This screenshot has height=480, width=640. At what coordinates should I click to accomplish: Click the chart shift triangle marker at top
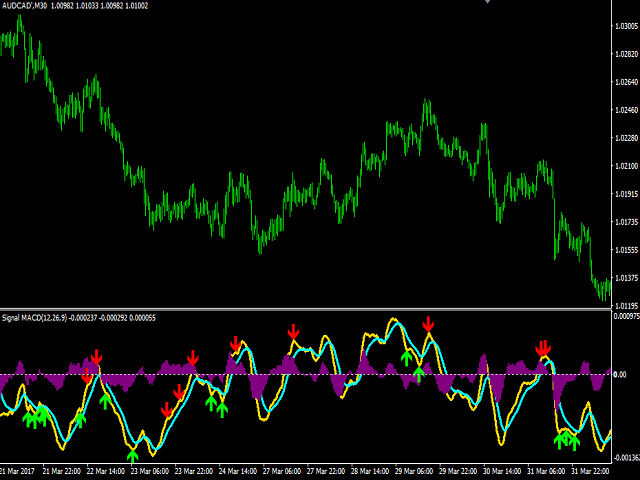point(488,3)
